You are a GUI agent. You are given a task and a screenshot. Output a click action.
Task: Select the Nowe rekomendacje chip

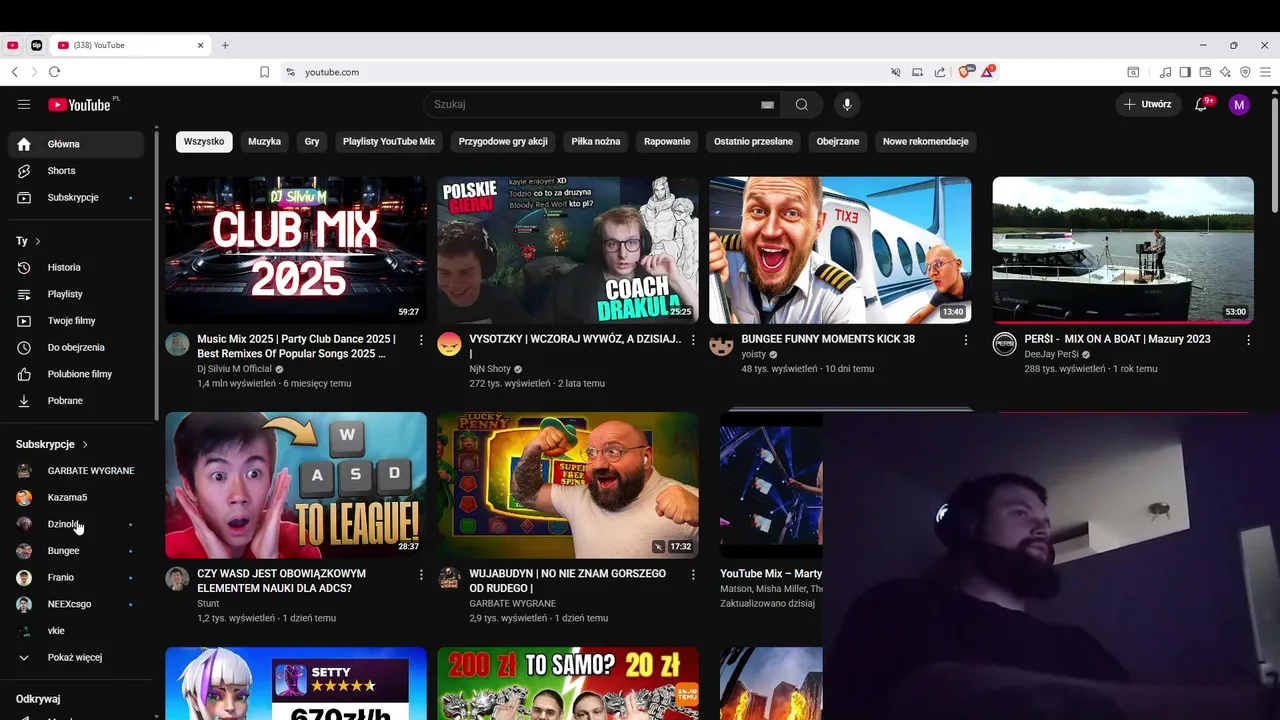[926, 141]
